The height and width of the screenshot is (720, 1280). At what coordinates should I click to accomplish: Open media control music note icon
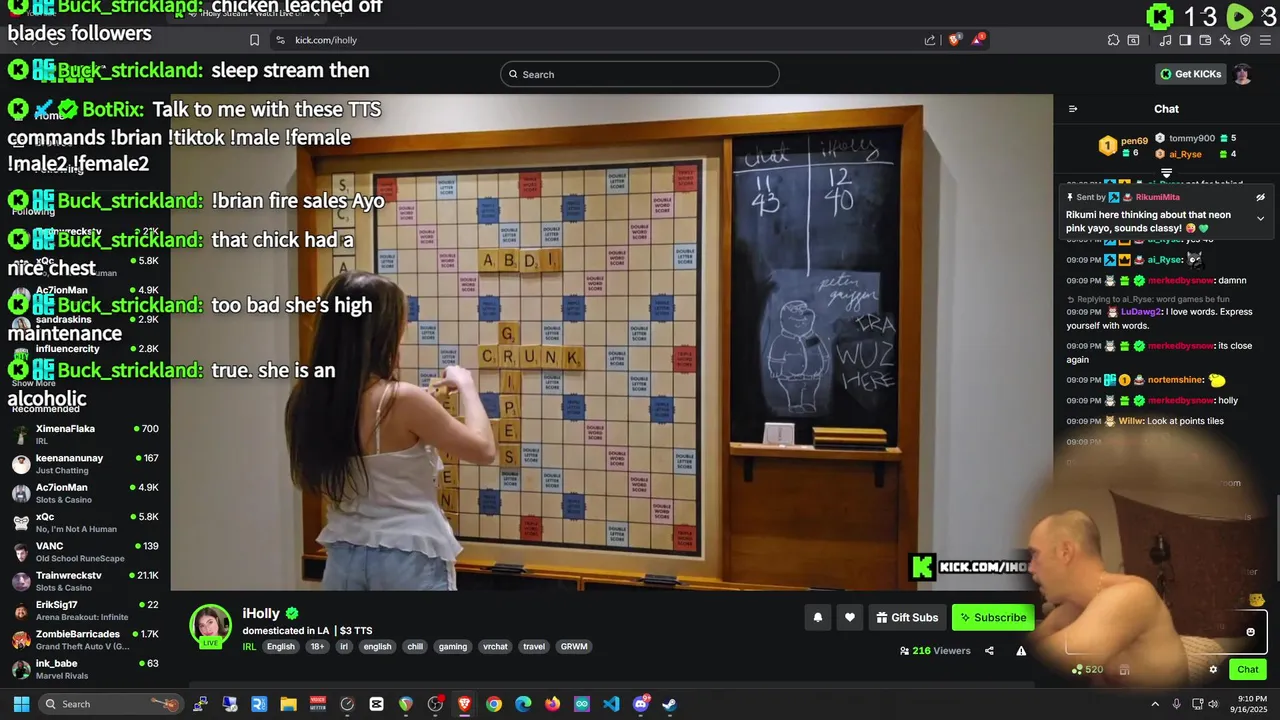[x=1165, y=40]
